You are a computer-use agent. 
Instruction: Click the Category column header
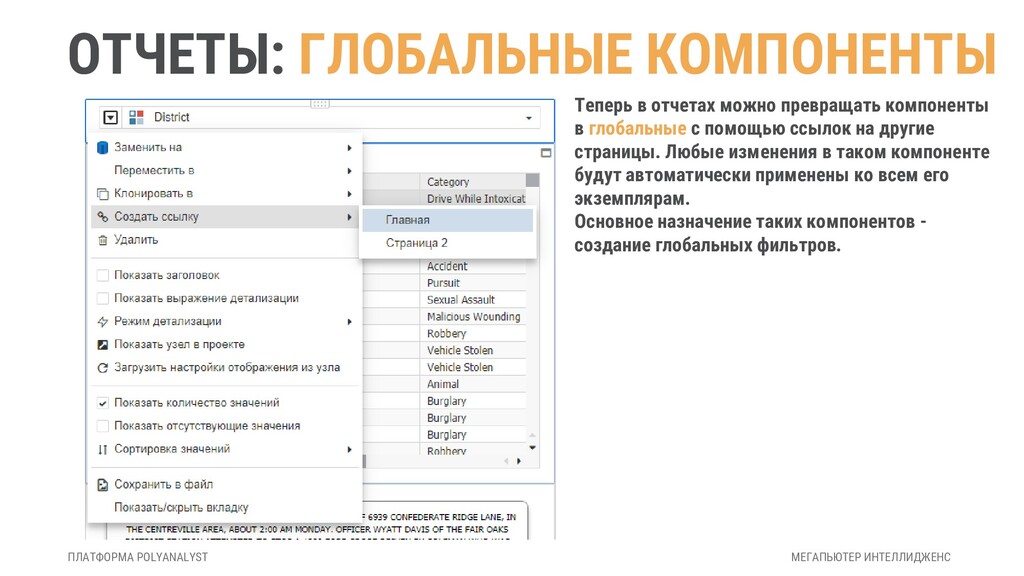coord(473,182)
